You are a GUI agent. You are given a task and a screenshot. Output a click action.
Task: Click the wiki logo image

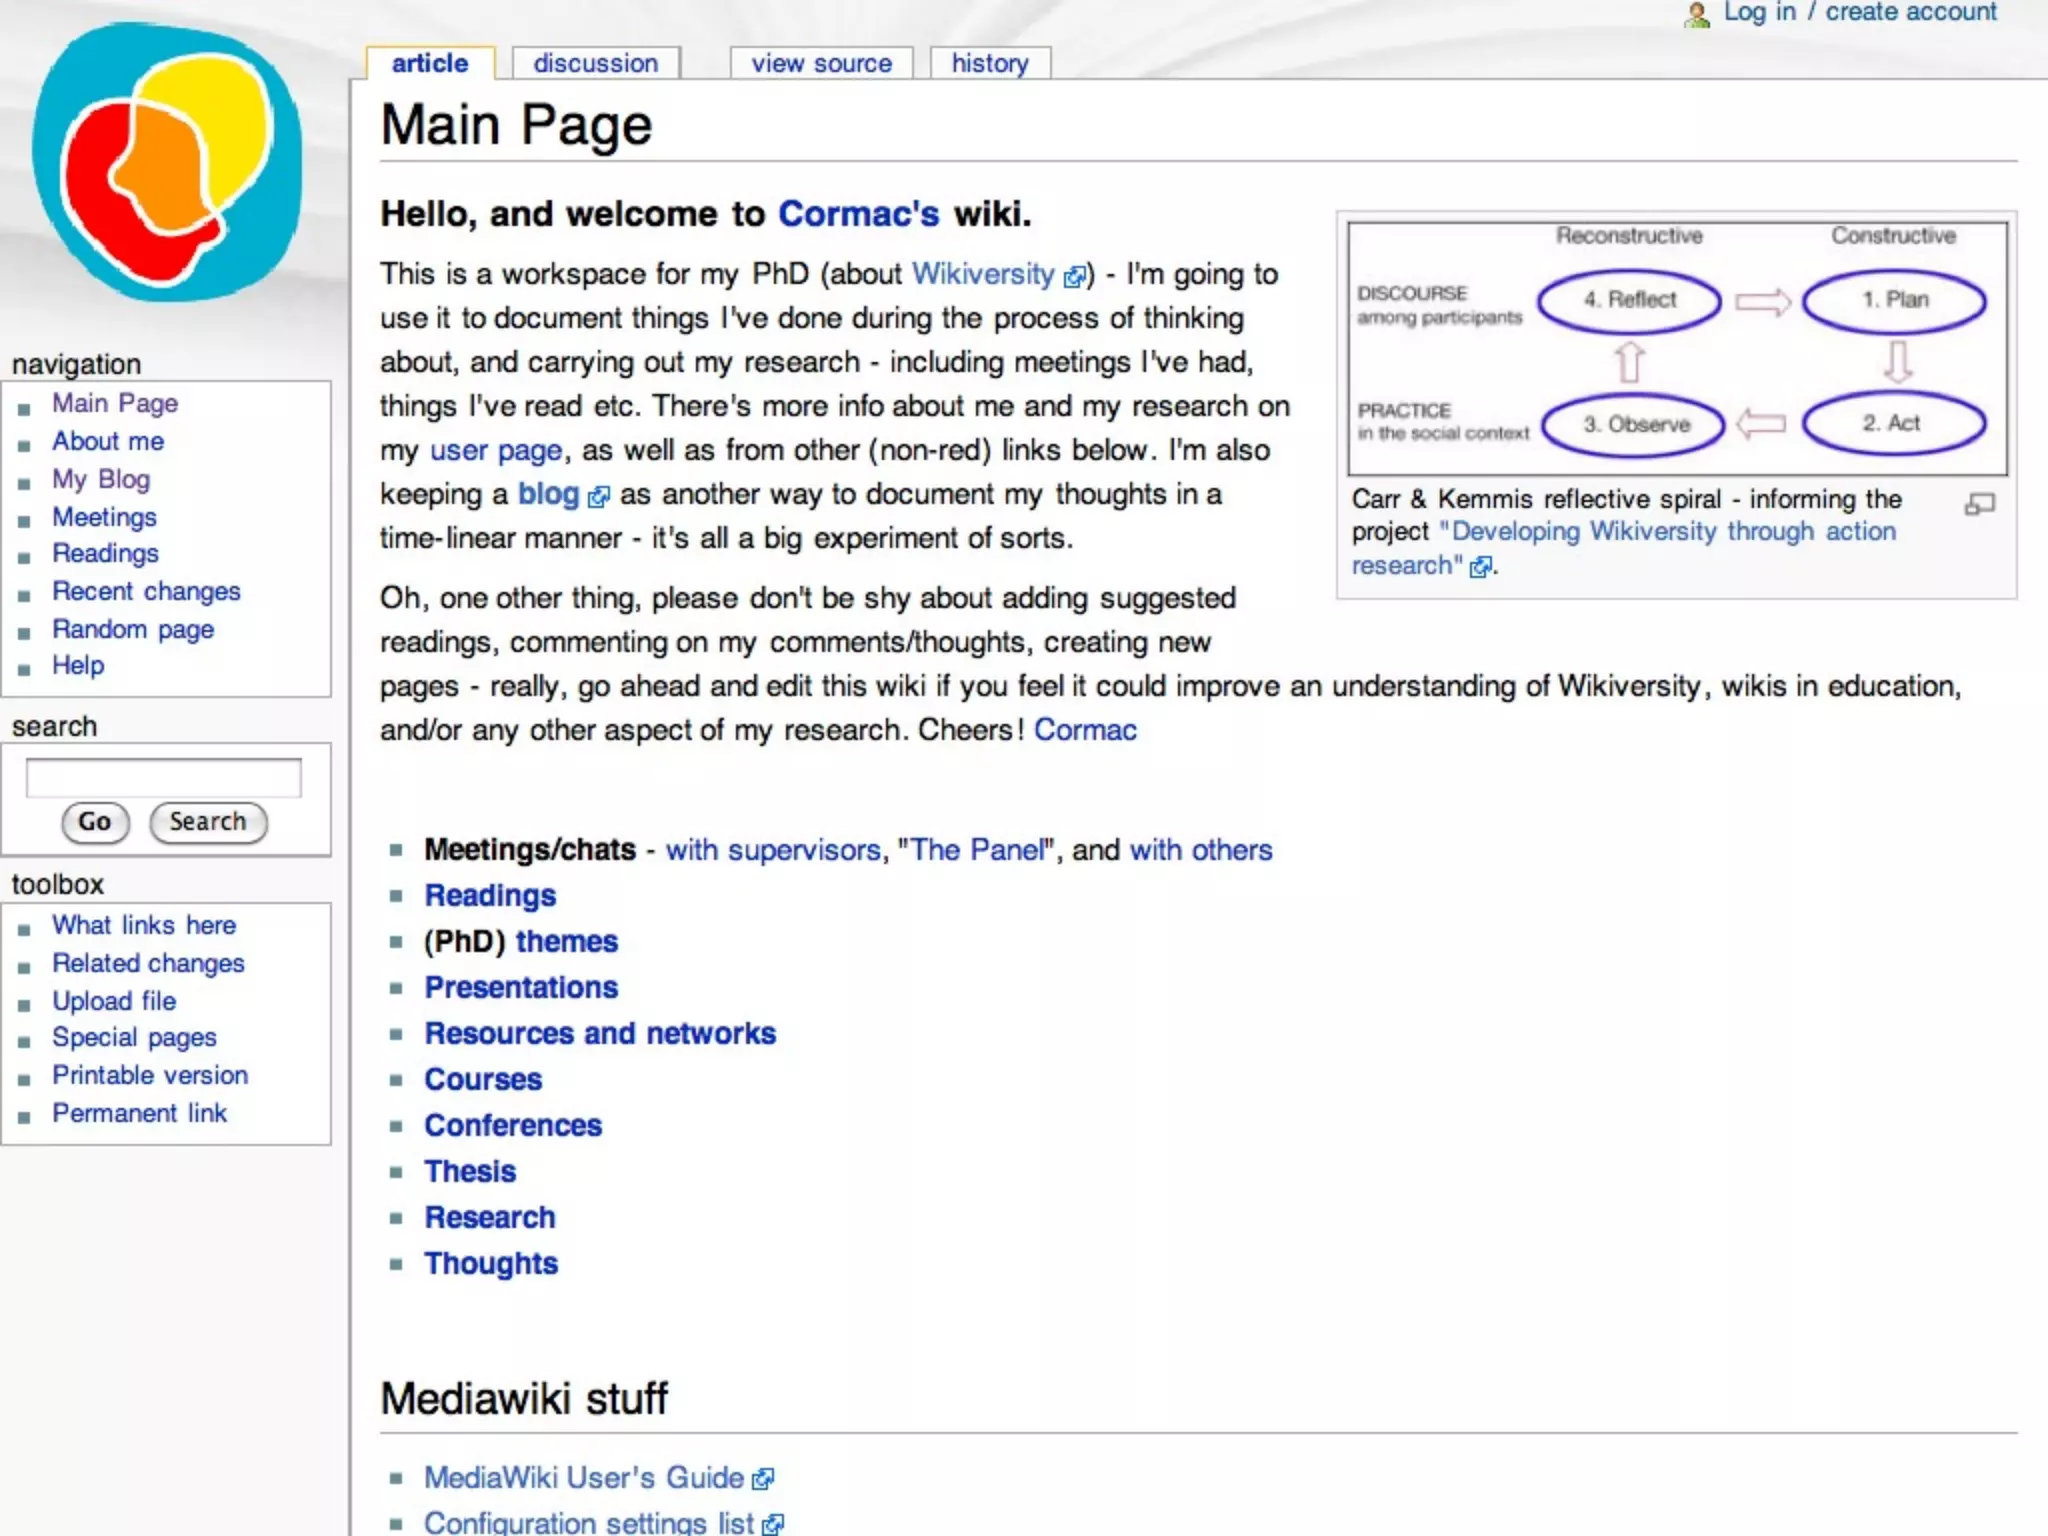click(x=166, y=163)
